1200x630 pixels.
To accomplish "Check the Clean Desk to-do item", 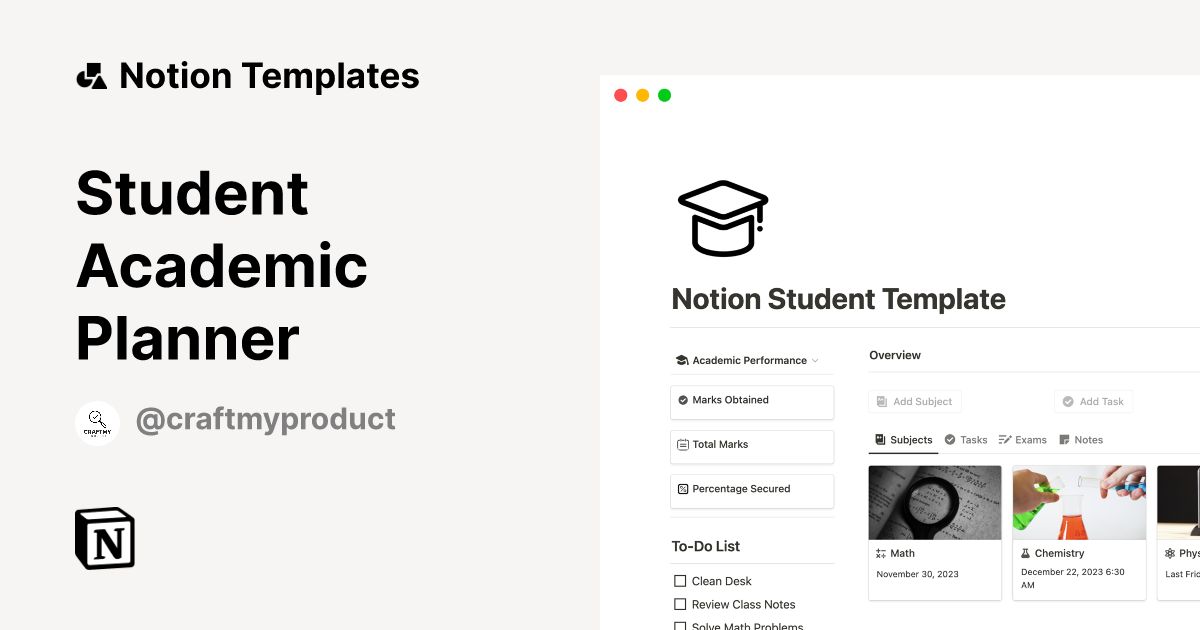I will (x=680, y=580).
